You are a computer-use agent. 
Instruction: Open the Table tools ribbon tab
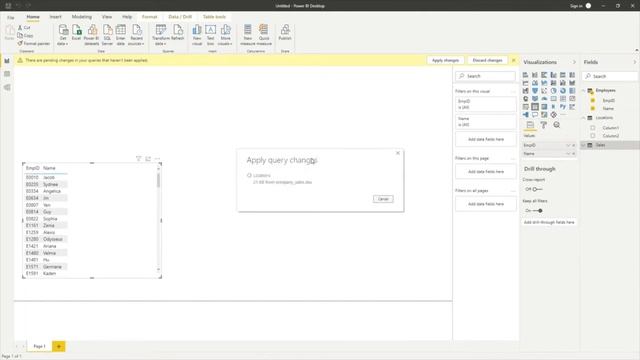click(214, 17)
